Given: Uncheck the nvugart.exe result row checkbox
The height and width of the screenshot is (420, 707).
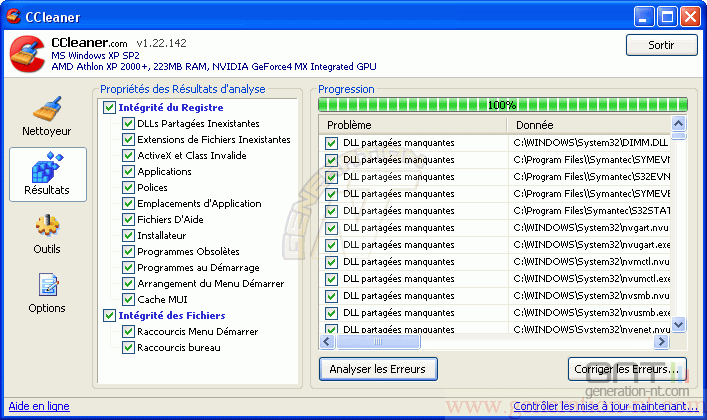Looking at the screenshot, I should (331, 245).
